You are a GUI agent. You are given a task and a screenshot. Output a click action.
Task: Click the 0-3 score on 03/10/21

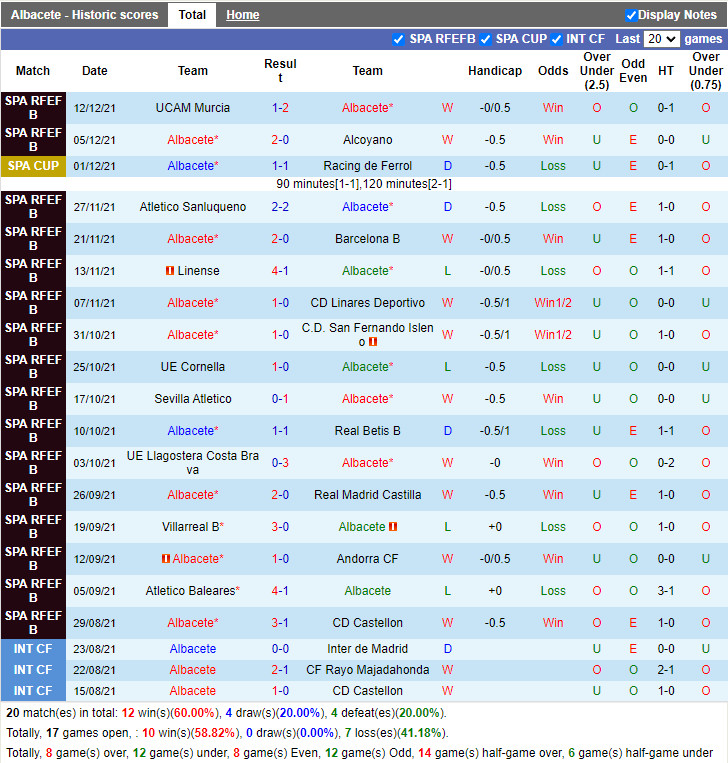tap(280, 463)
